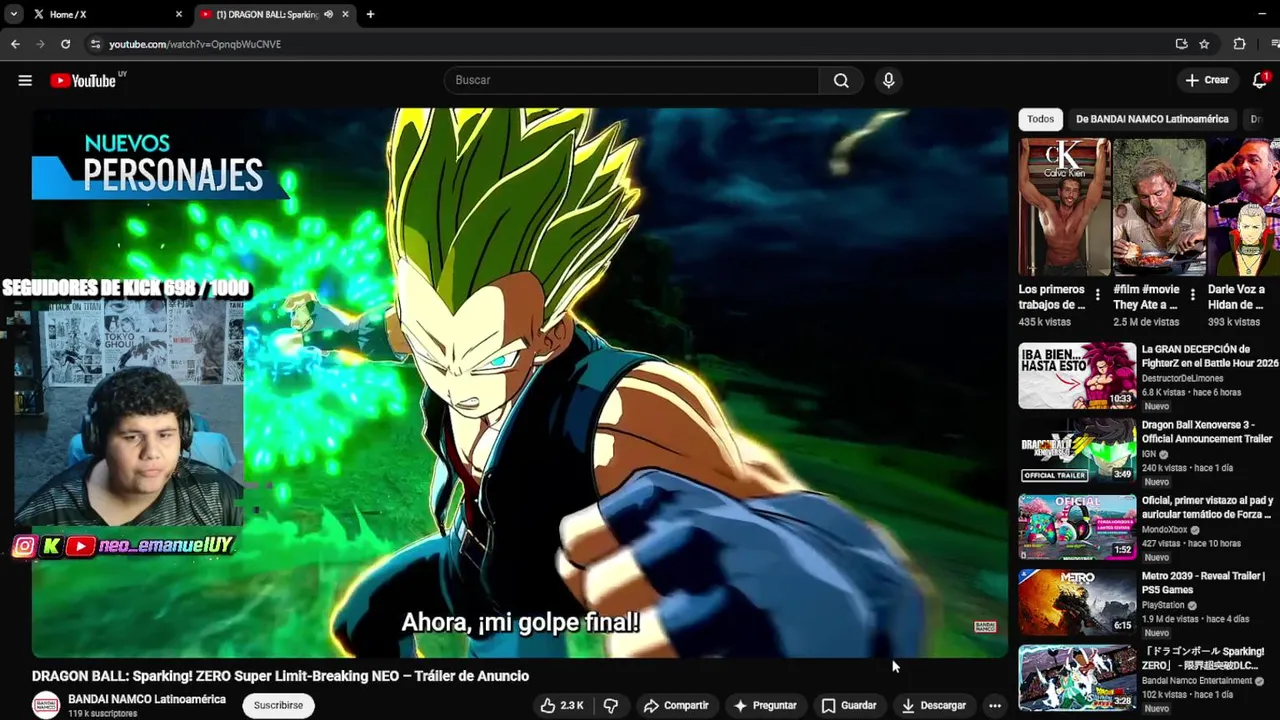Open the tab search dropdown arrow
This screenshot has width=1280, height=720.
click(13, 14)
